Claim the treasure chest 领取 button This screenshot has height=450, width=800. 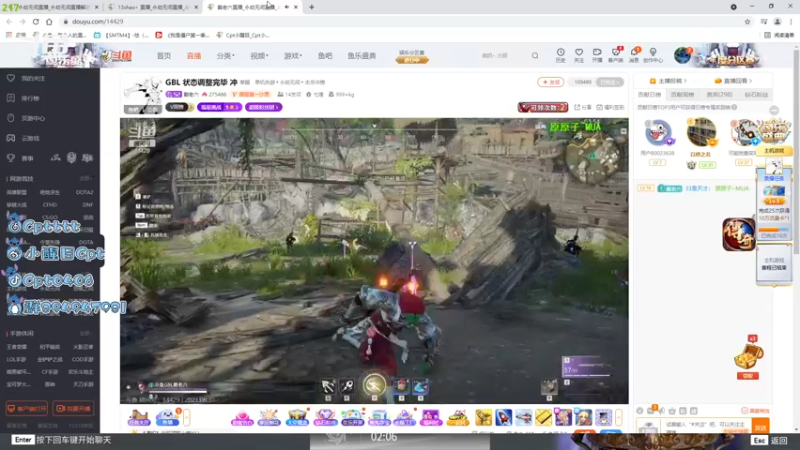[x=747, y=376]
